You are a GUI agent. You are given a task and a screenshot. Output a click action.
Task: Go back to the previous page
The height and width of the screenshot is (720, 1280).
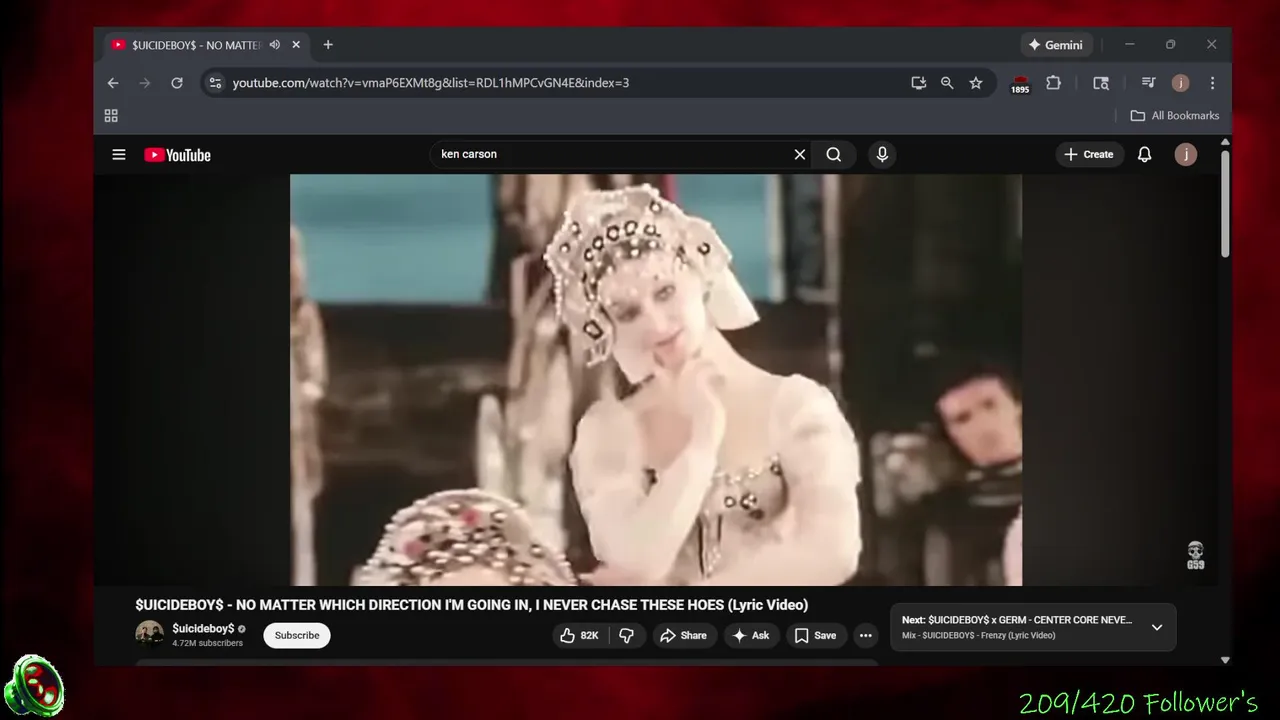(x=113, y=83)
